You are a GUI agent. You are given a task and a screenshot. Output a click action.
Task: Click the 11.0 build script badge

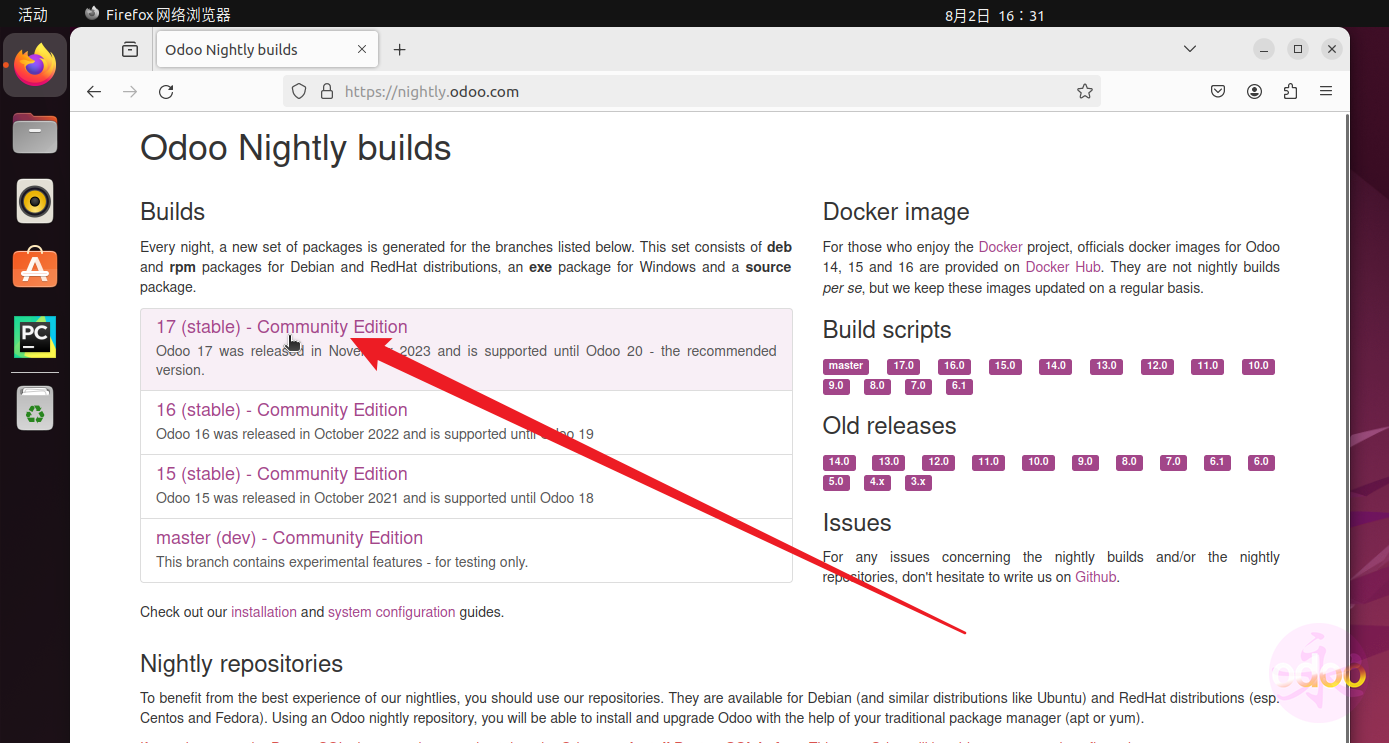click(1208, 366)
